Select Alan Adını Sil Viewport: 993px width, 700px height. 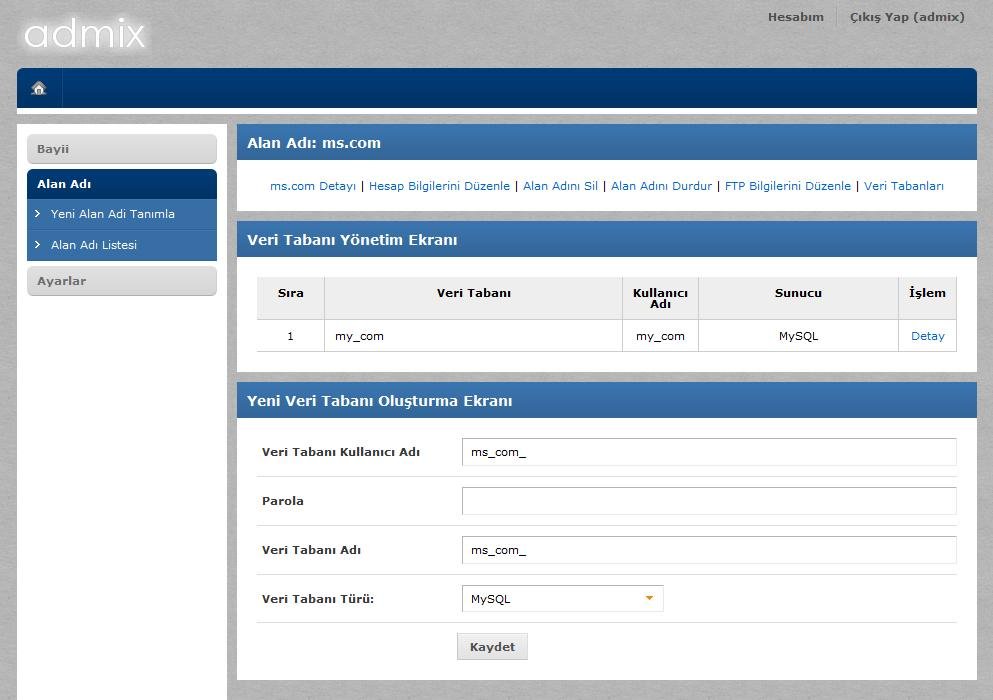[560, 186]
